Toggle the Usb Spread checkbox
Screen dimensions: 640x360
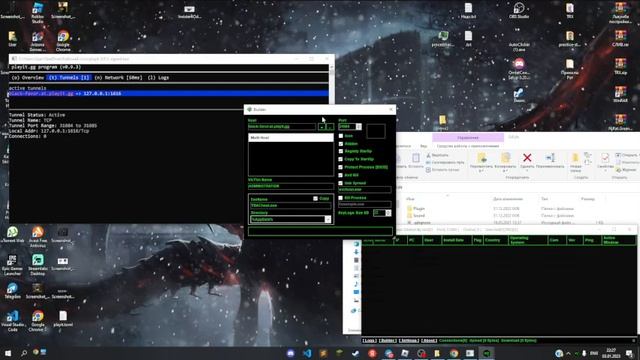click(x=341, y=183)
